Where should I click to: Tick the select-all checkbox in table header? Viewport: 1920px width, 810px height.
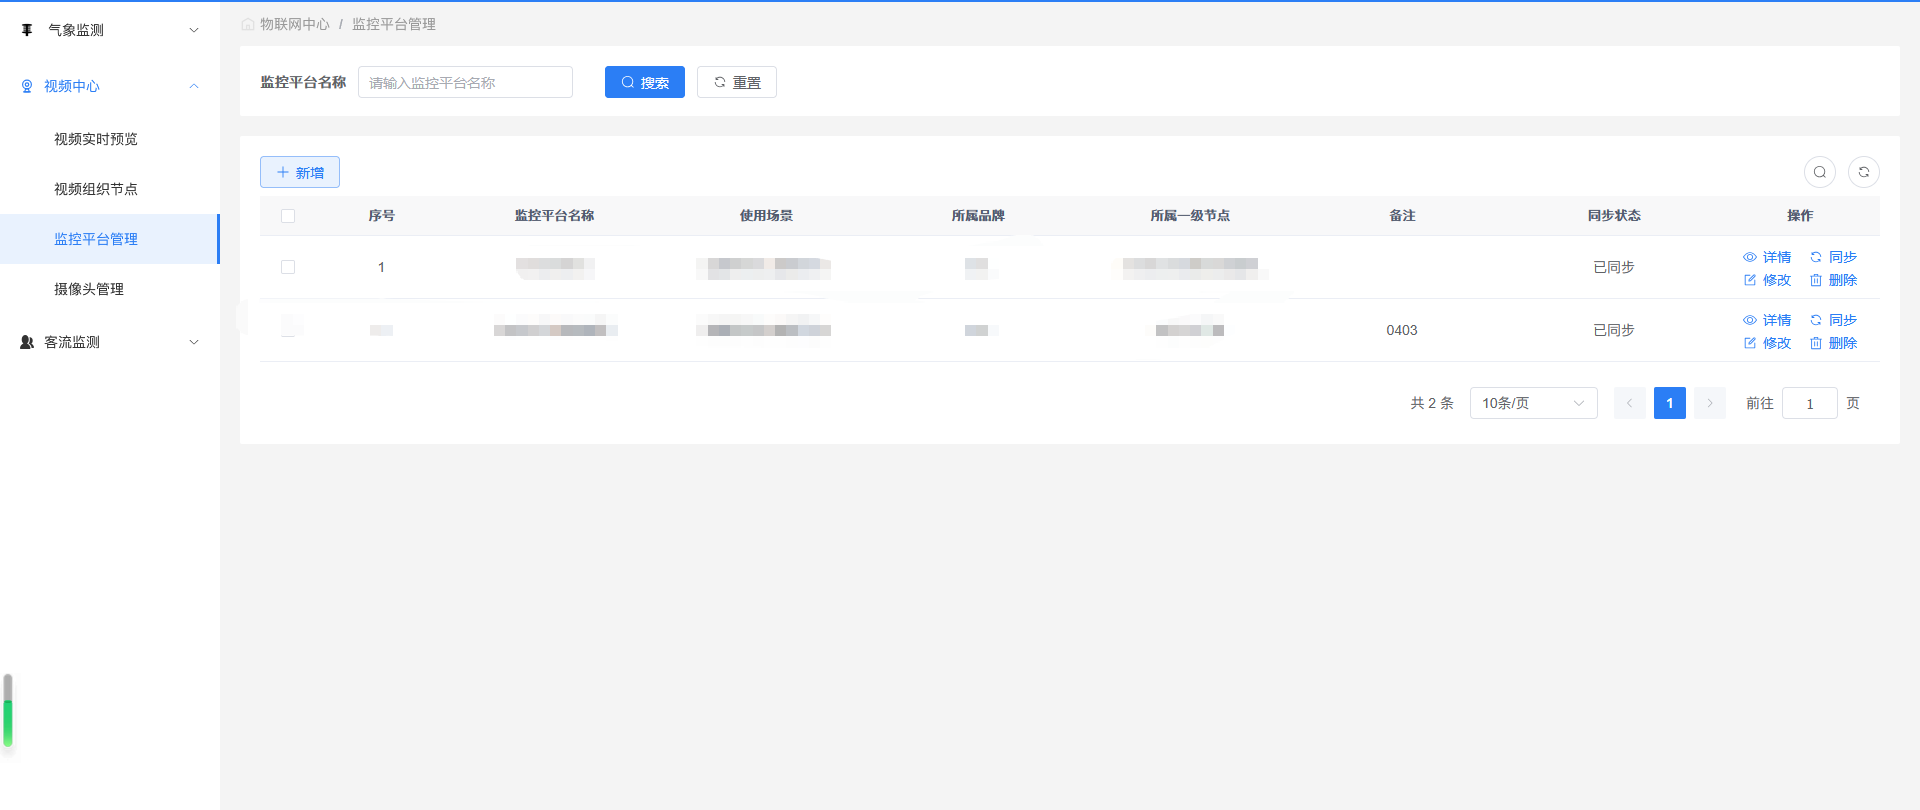pyautogui.click(x=288, y=216)
